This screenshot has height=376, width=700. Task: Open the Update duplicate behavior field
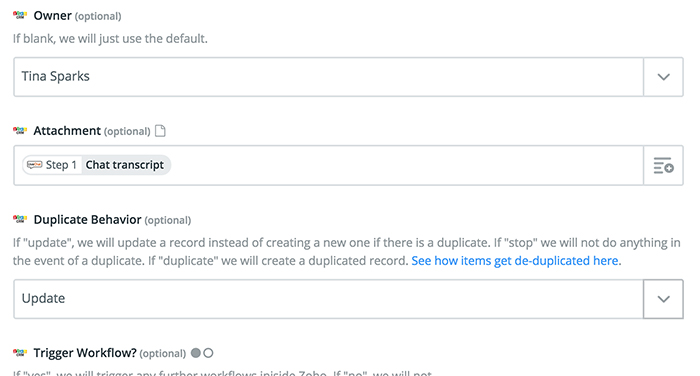pos(329,299)
